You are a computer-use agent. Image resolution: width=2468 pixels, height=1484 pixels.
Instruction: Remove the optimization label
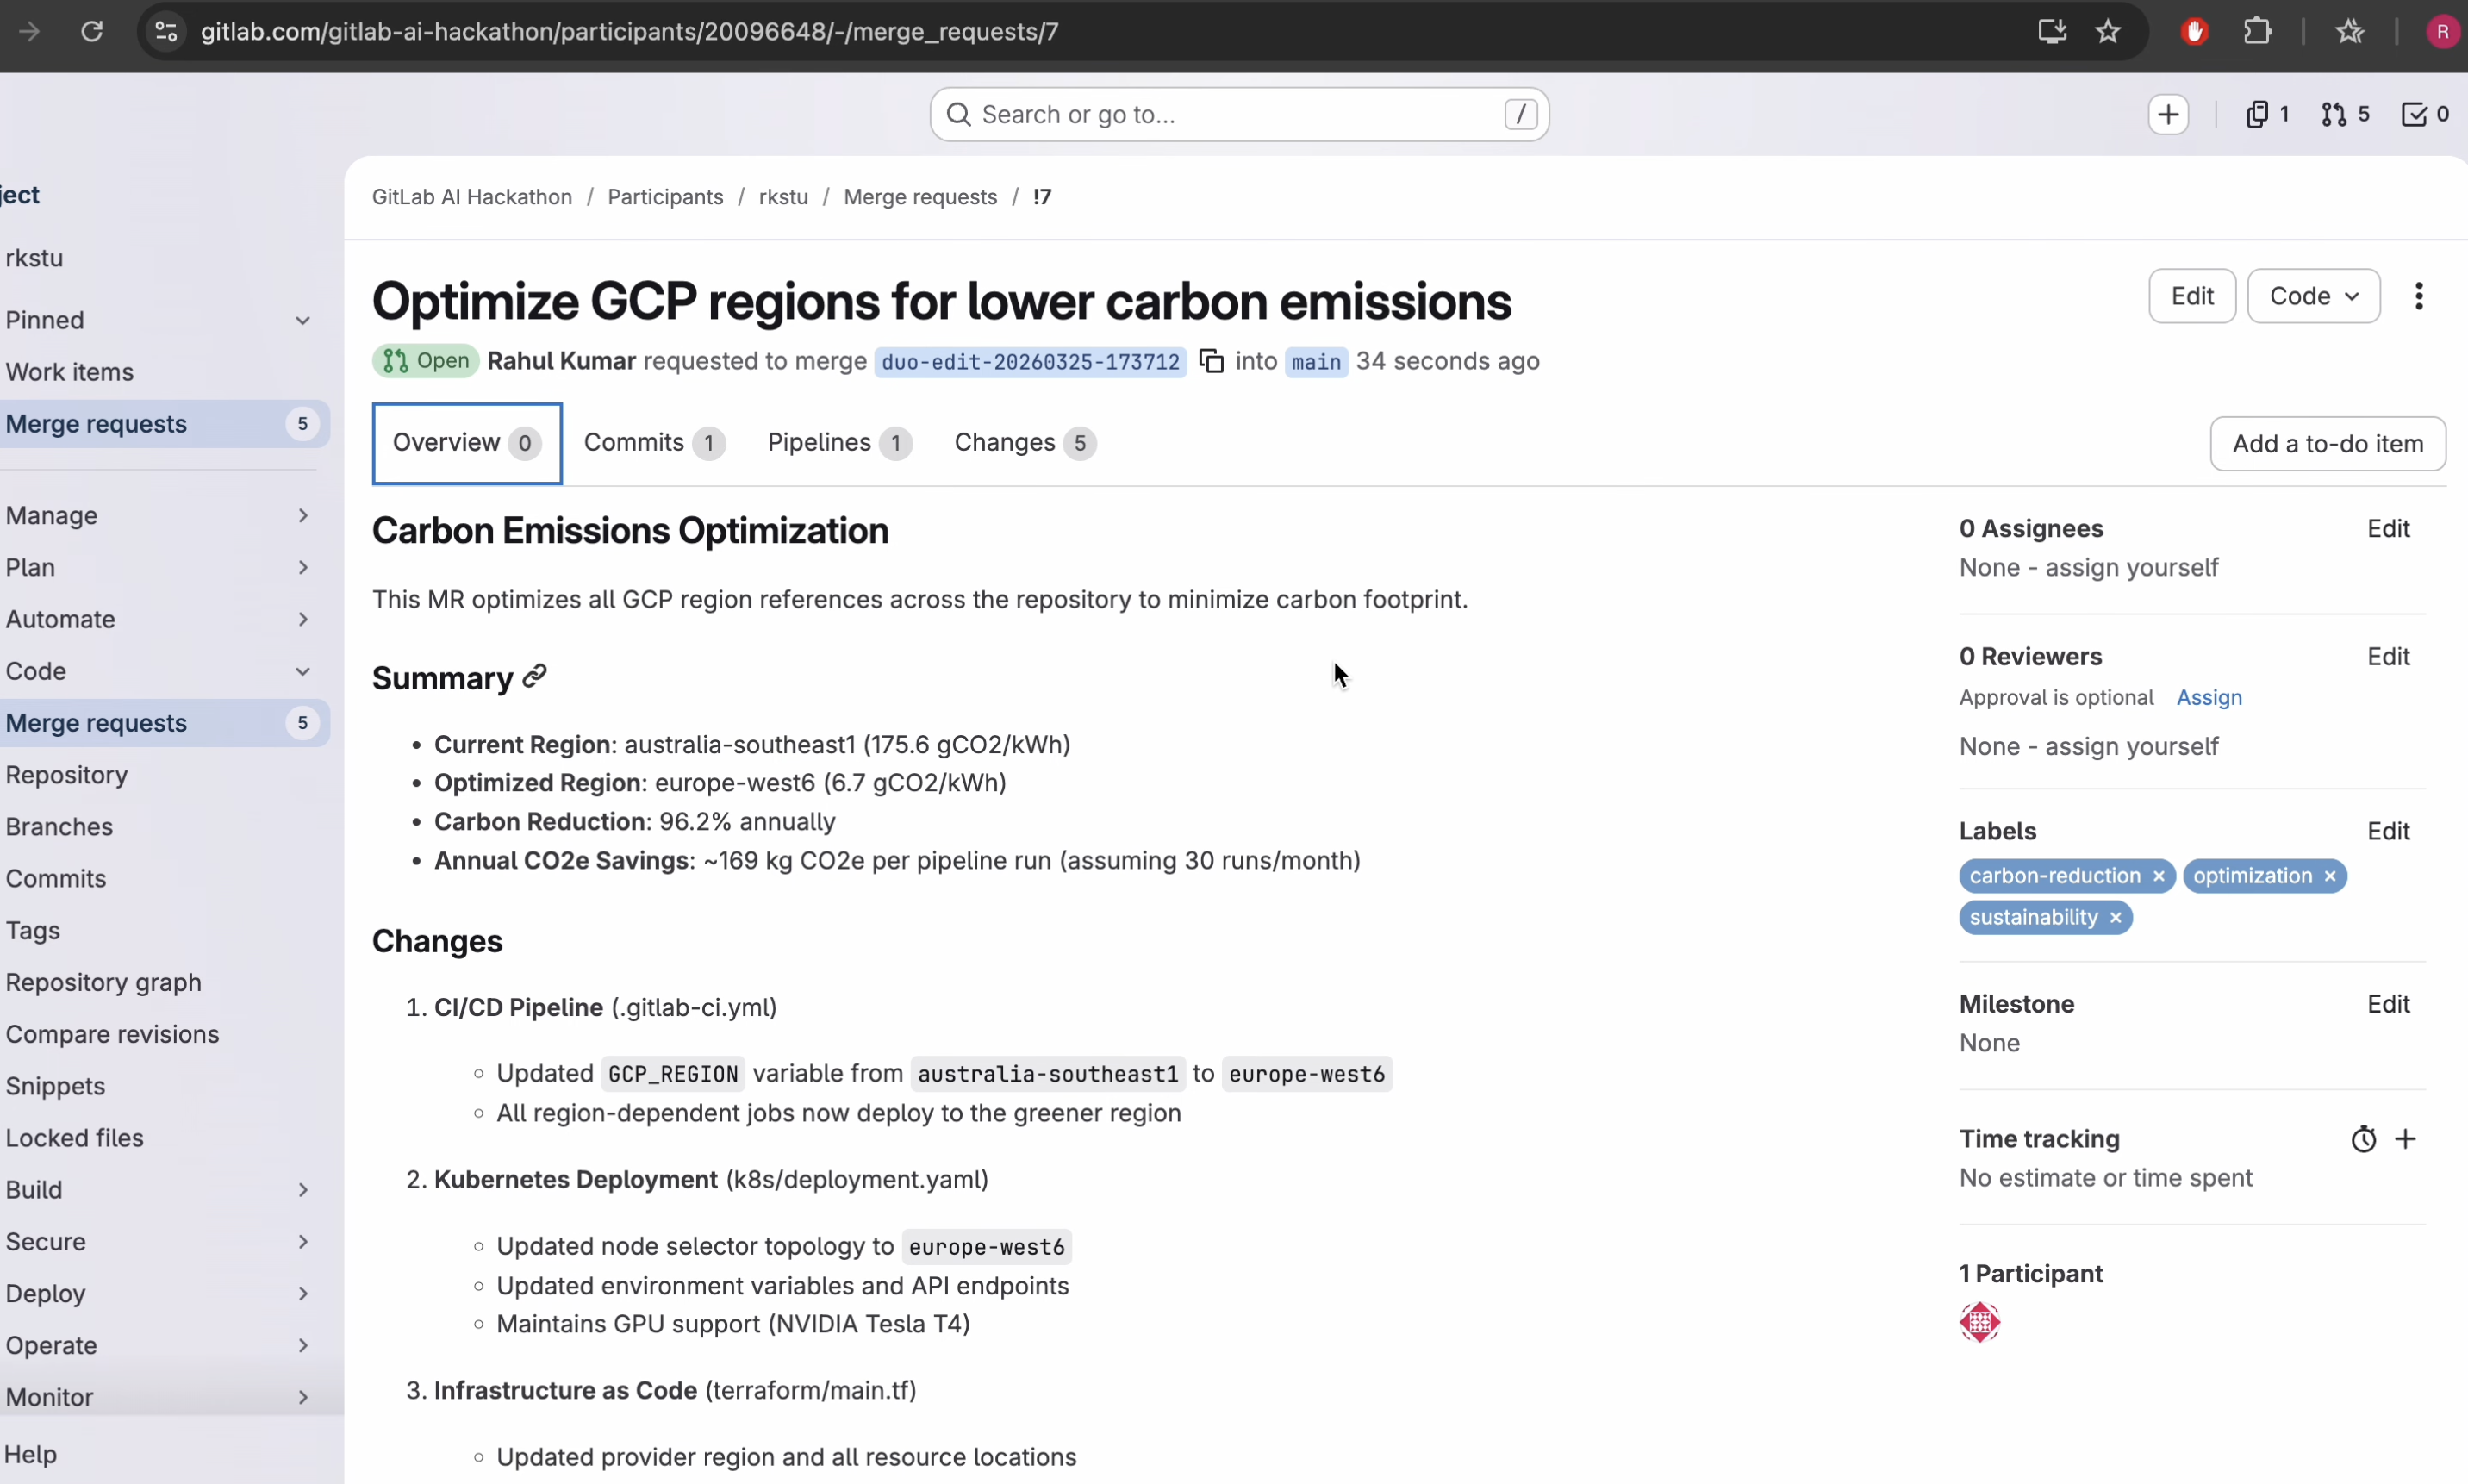(x=2329, y=876)
